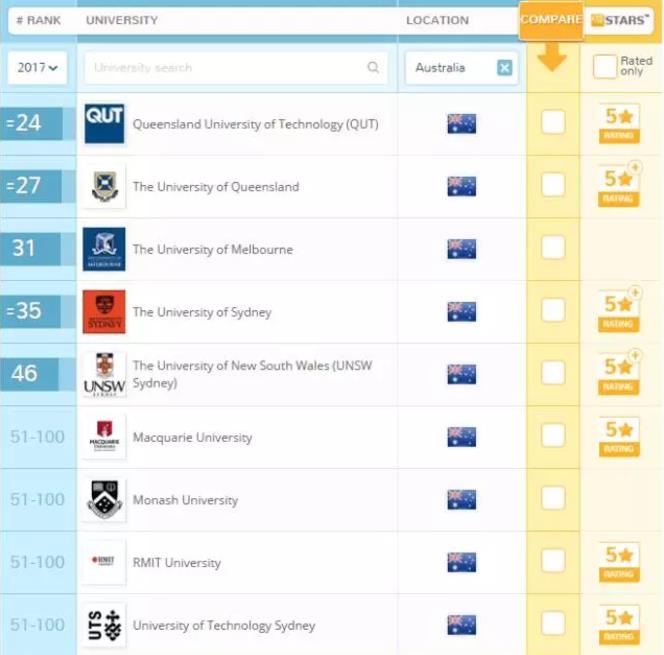Viewport: 664px width, 655px height.
Task: Click the LOCATION column header
Action: [437, 20]
